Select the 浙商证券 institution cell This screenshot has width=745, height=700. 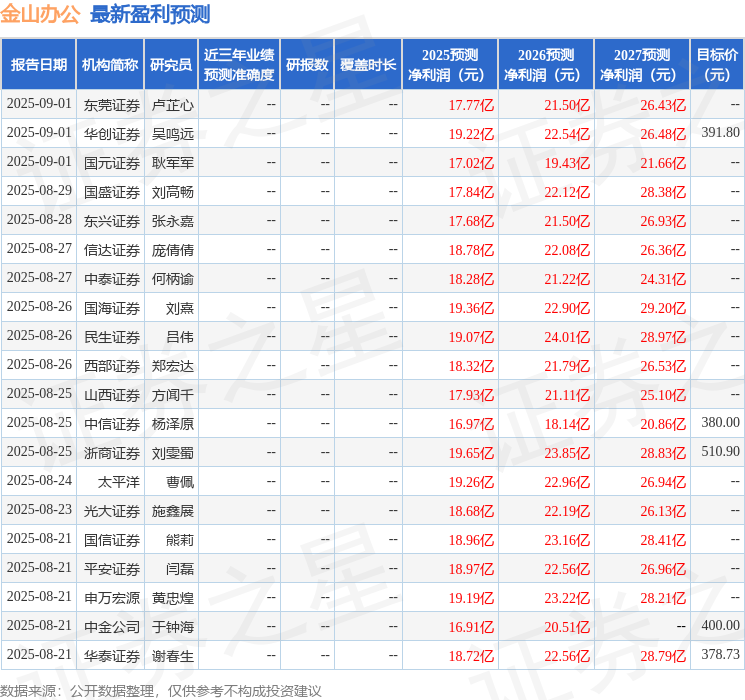tap(112, 453)
